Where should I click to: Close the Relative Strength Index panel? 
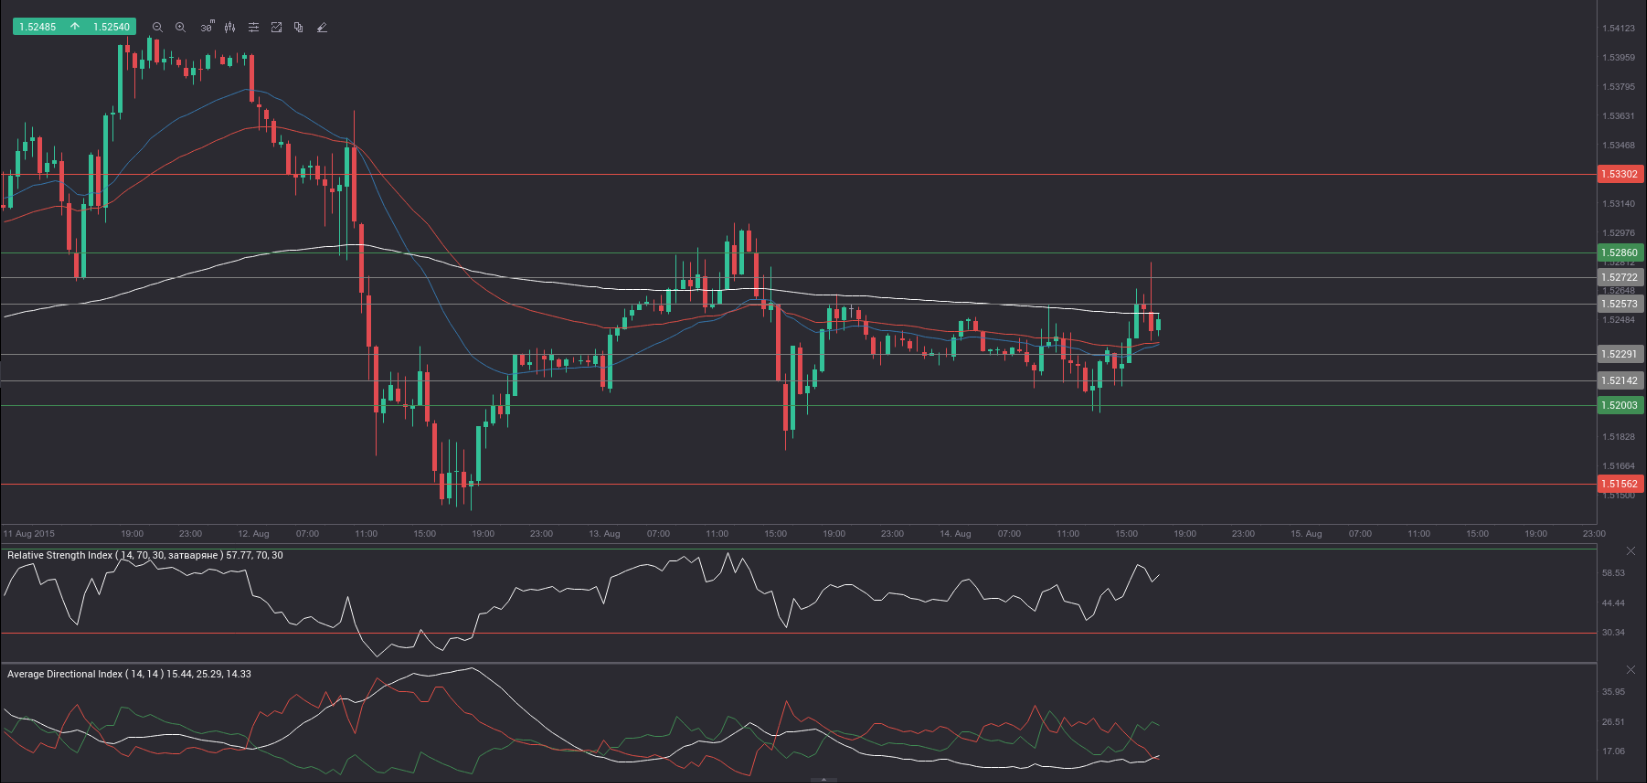point(1631,551)
